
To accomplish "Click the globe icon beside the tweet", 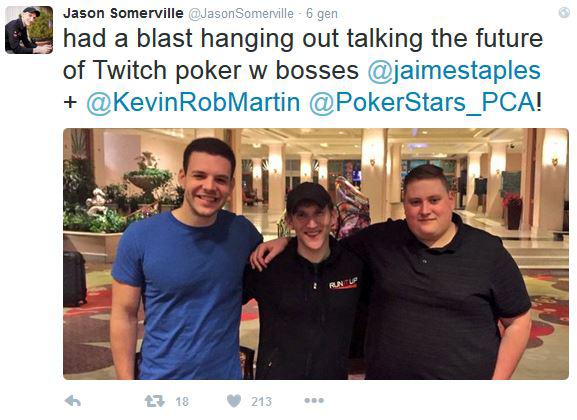I will point(564,13).
